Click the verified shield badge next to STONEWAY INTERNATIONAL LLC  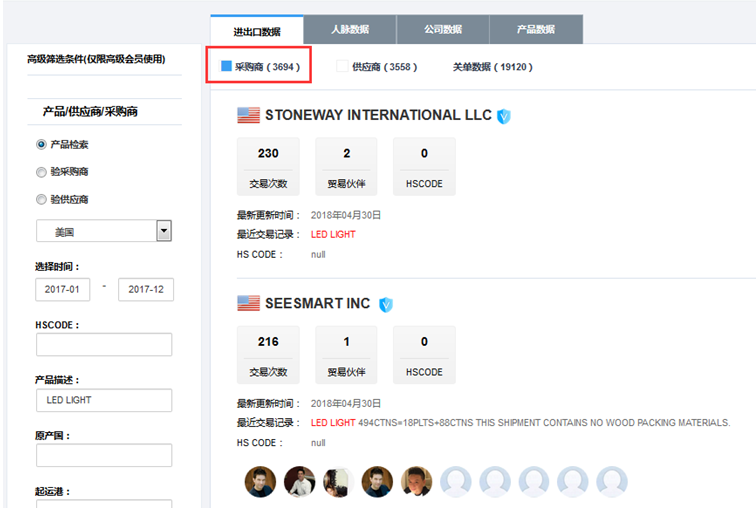(504, 116)
